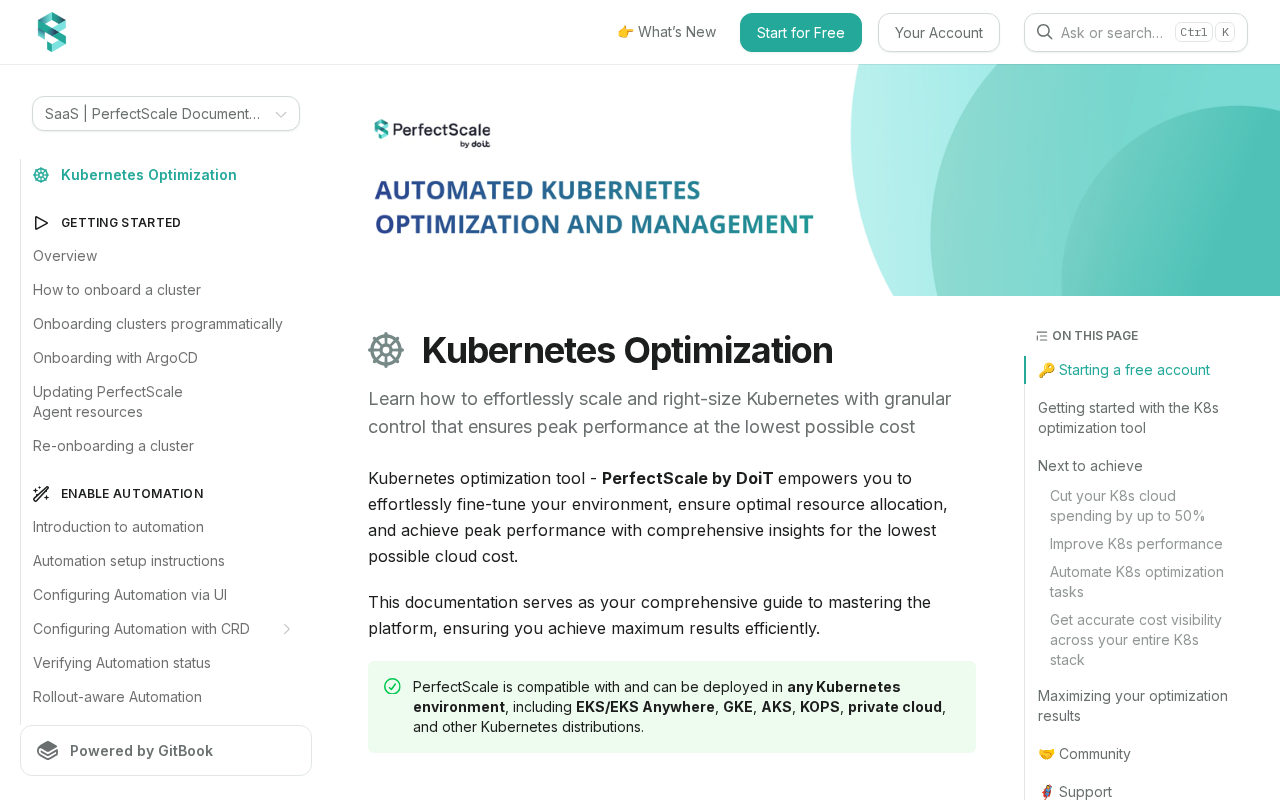The image size is (1280, 800).
Task: Focus the Ask or search field
Action: tap(1136, 32)
